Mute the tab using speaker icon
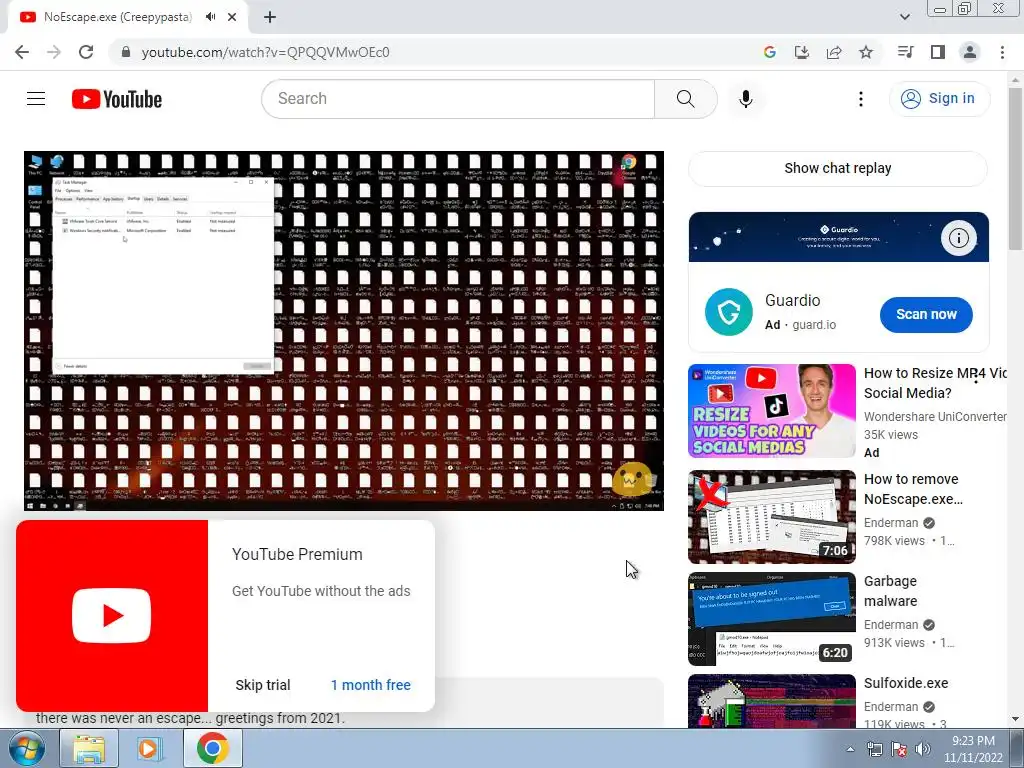 coord(210,17)
